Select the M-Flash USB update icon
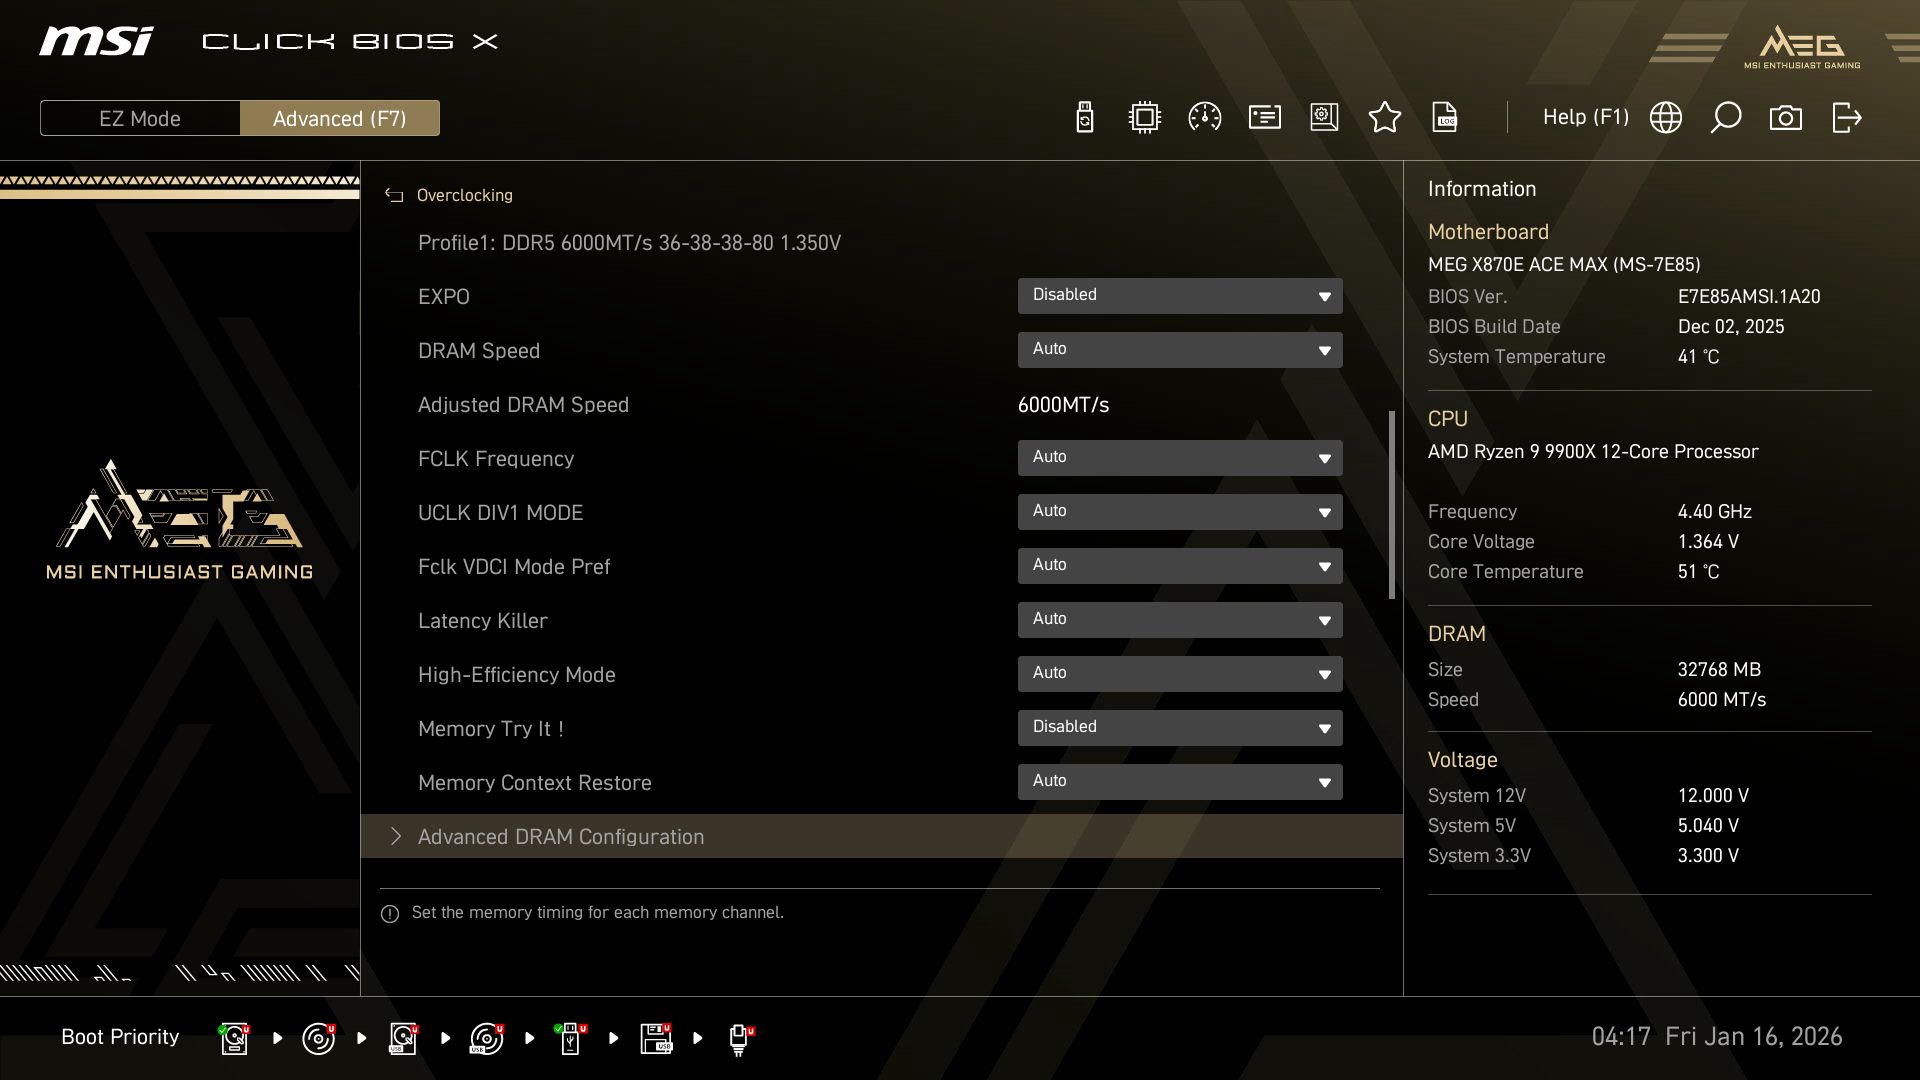Image resolution: width=1920 pixels, height=1080 pixels. point(1084,117)
